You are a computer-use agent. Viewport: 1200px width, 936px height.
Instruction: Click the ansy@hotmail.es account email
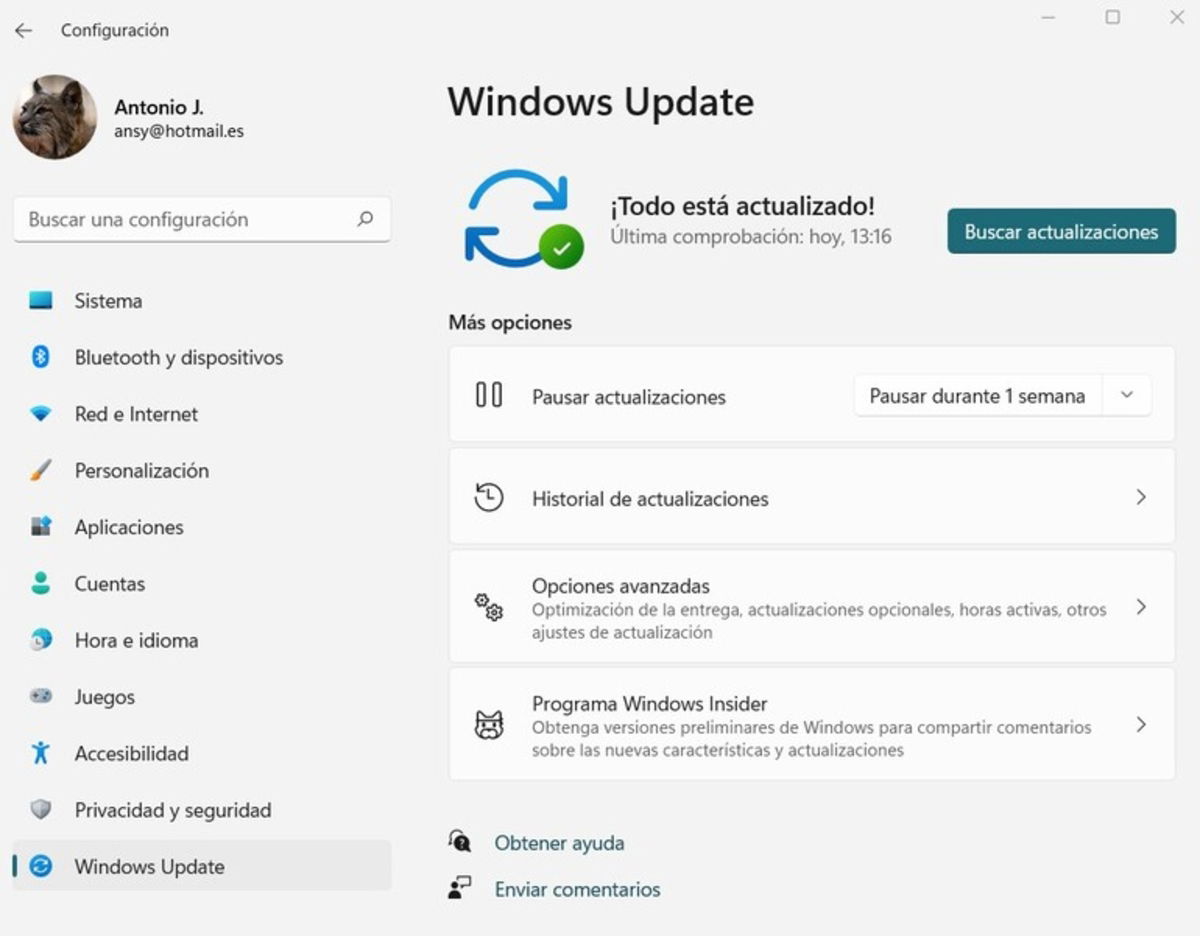(179, 131)
